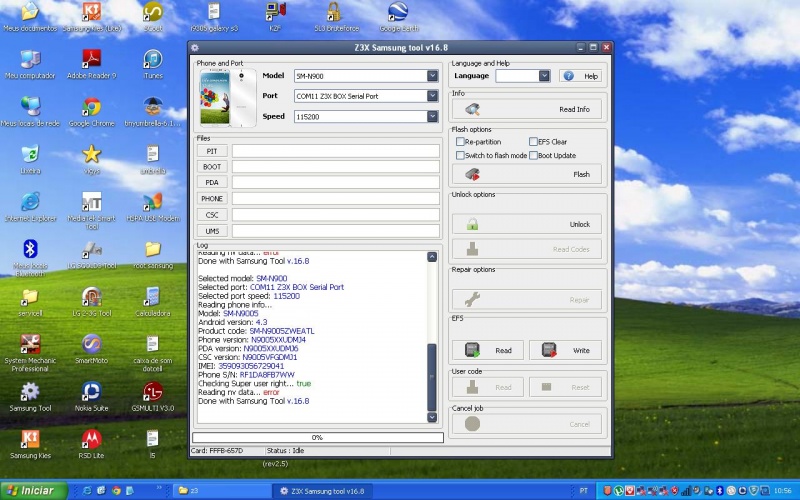Click the PDA file path input field
The width and height of the screenshot is (800, 500).
coord(336,183)
